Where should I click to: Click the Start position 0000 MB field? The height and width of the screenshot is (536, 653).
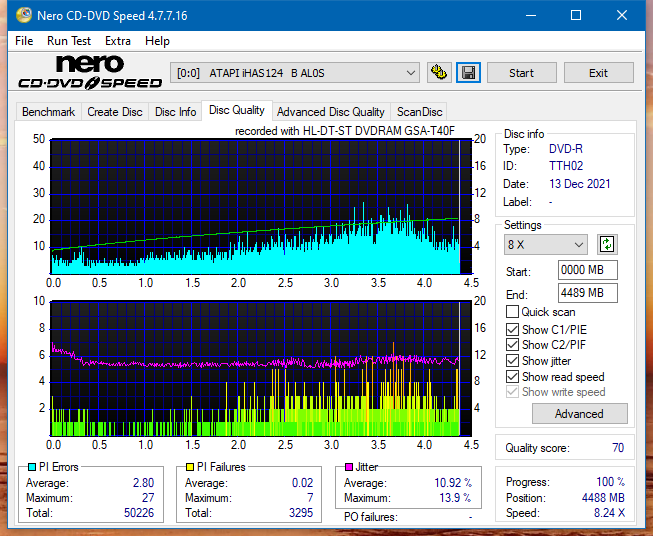(x=587, y=270)
